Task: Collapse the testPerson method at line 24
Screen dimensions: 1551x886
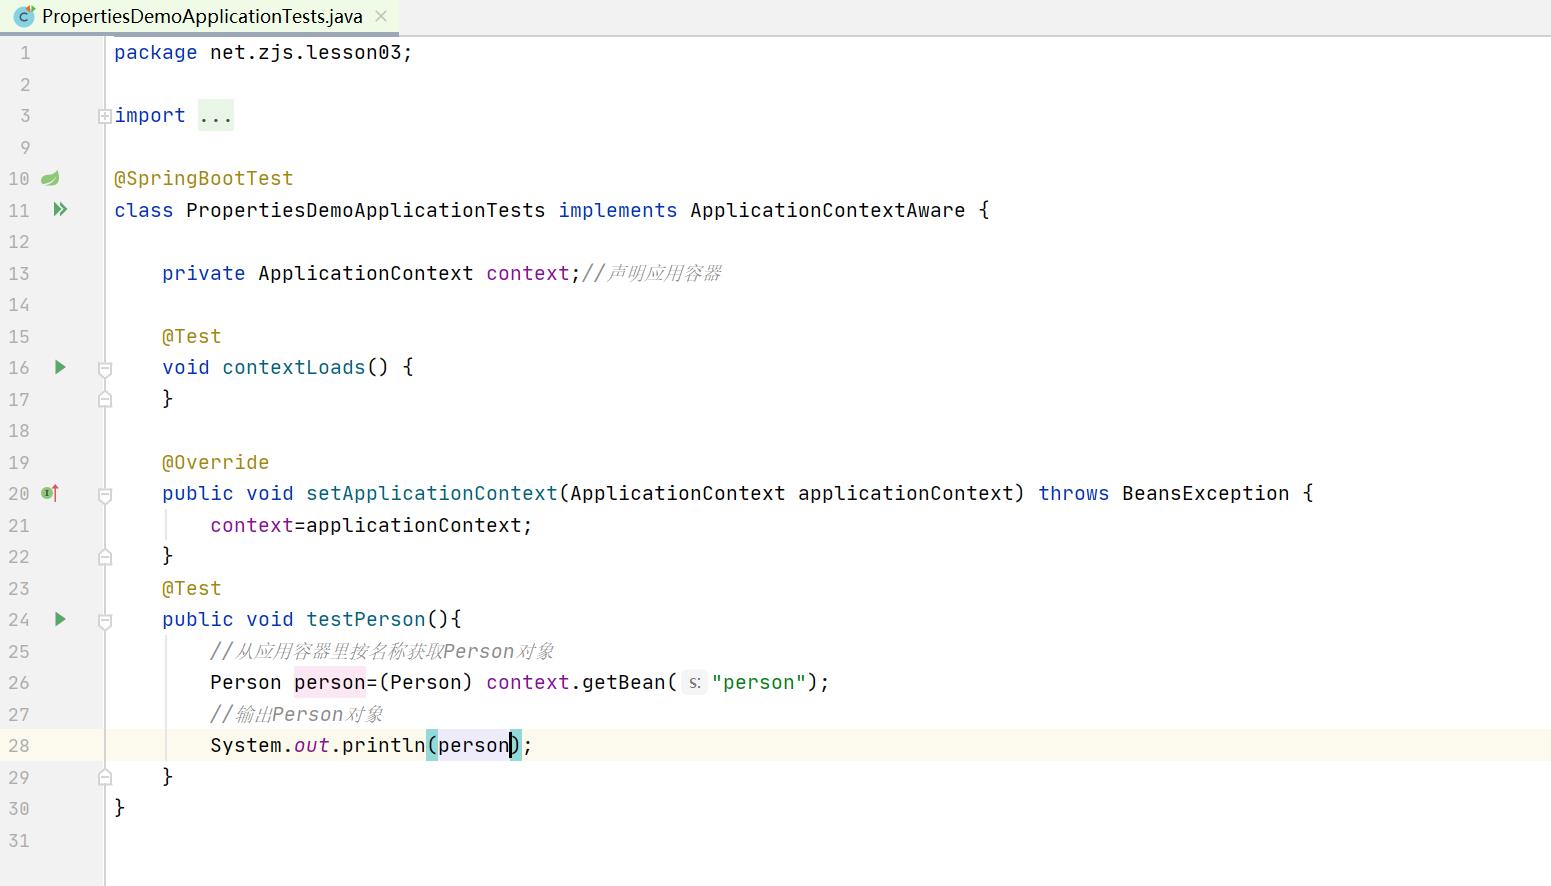Action: [x=105, y=620]
